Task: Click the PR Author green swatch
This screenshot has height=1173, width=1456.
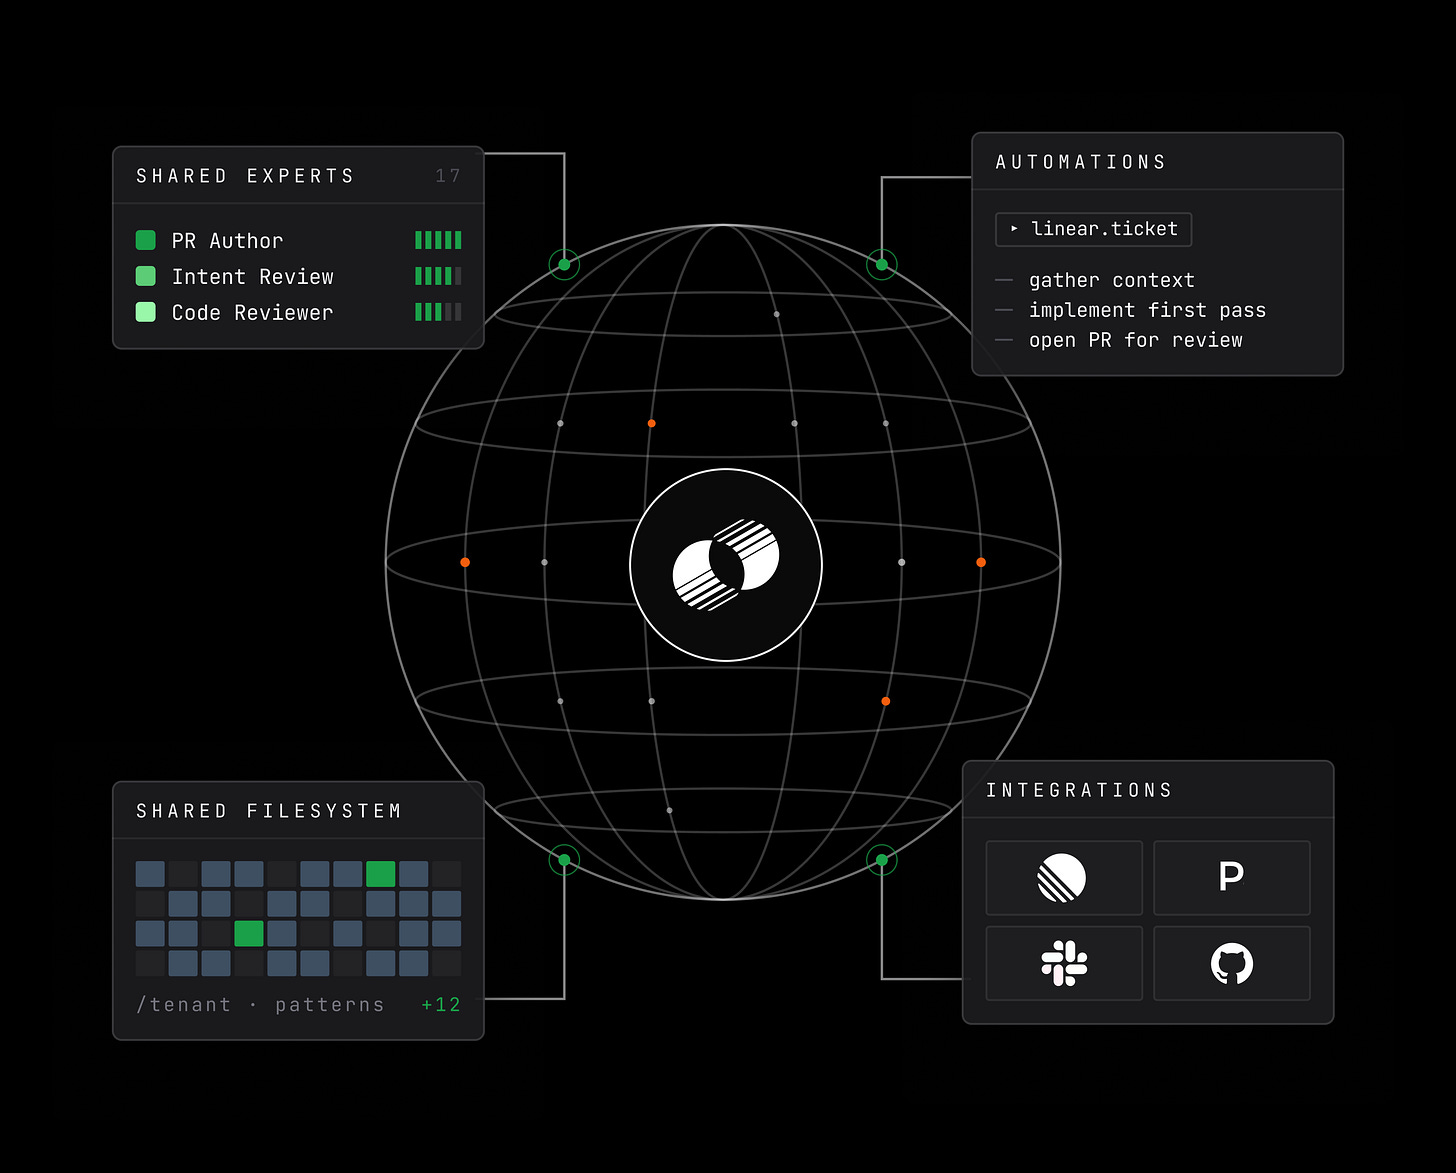Action: (x=146, y=240)
